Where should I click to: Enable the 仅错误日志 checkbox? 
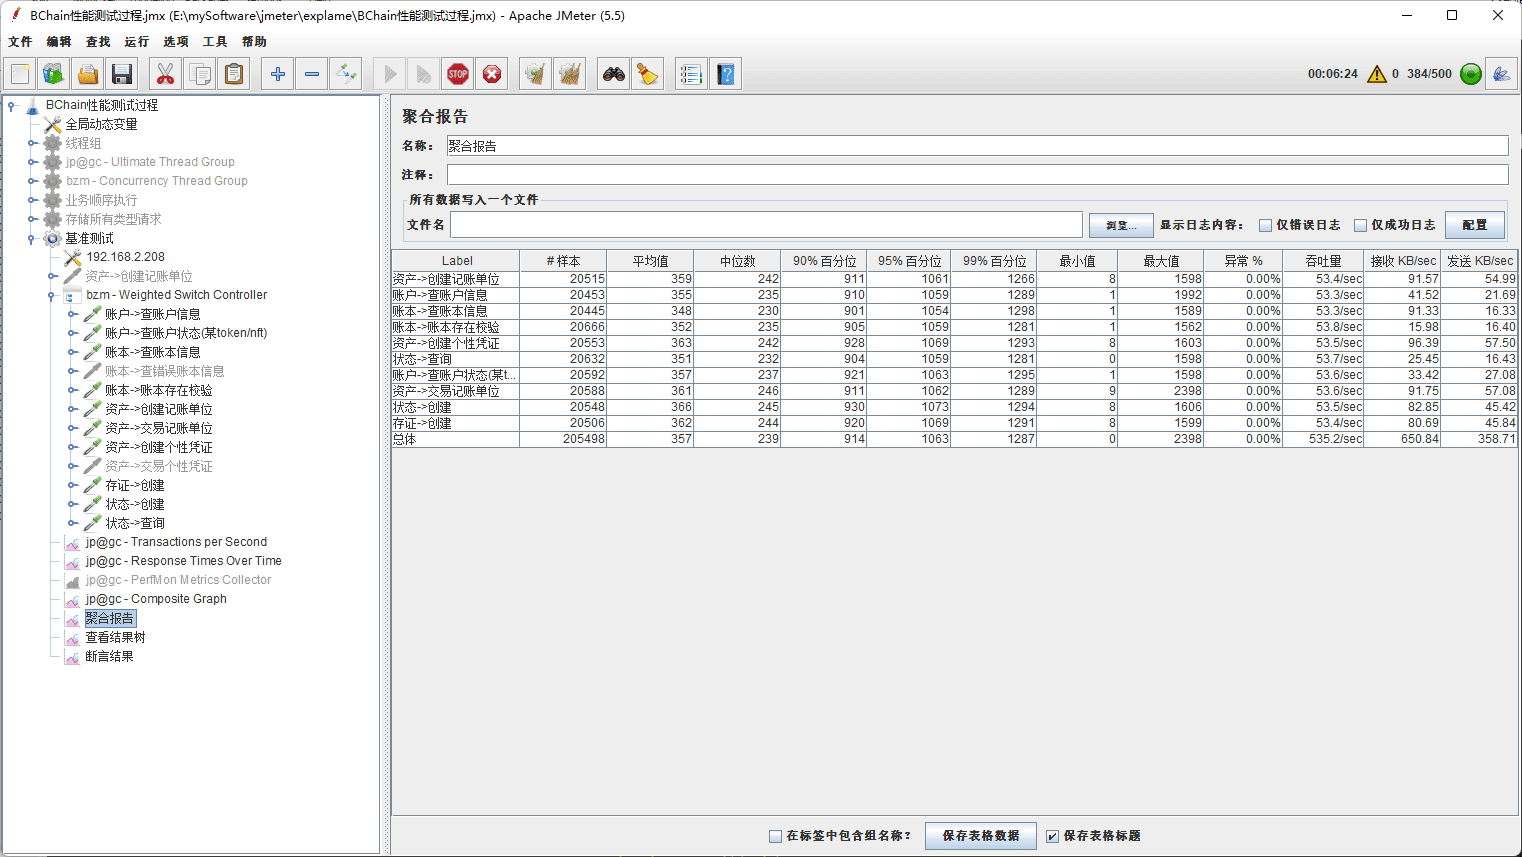[x=1265, y=225]
